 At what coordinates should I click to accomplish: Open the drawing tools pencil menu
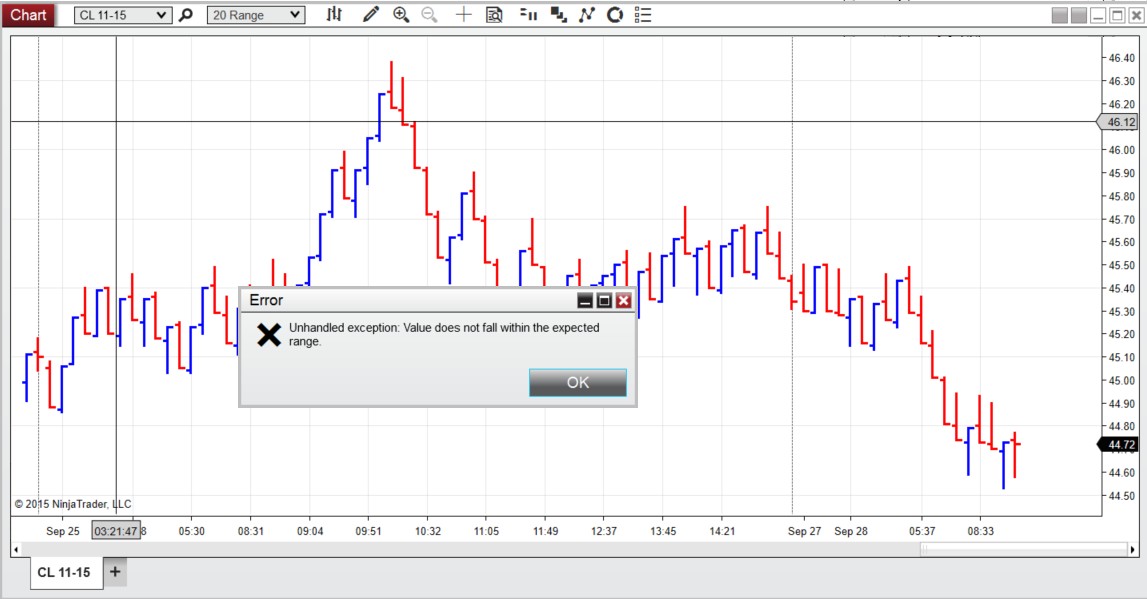coord(371,15)
